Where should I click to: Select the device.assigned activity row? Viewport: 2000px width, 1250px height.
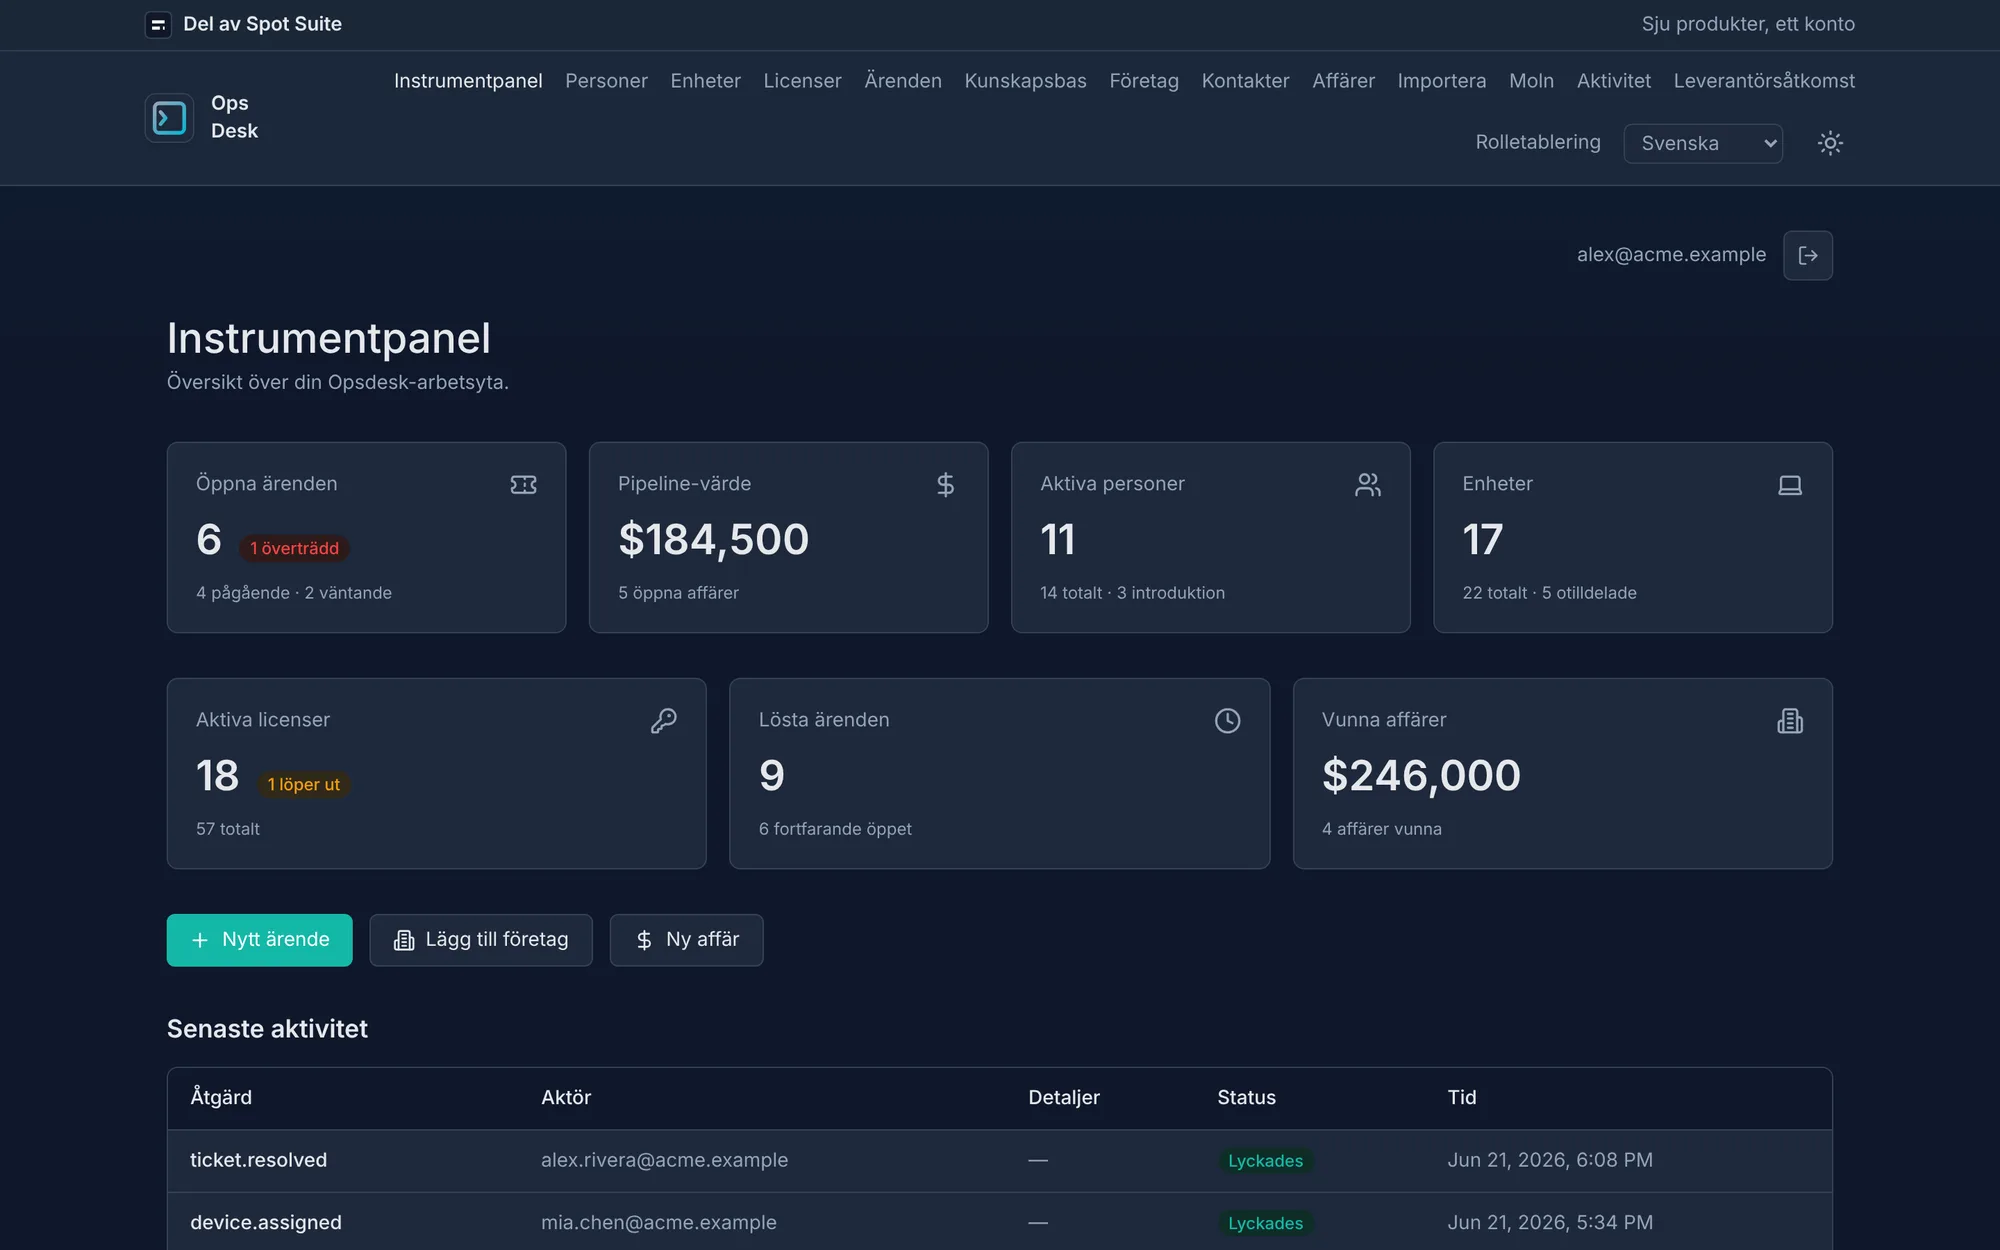999,1222
